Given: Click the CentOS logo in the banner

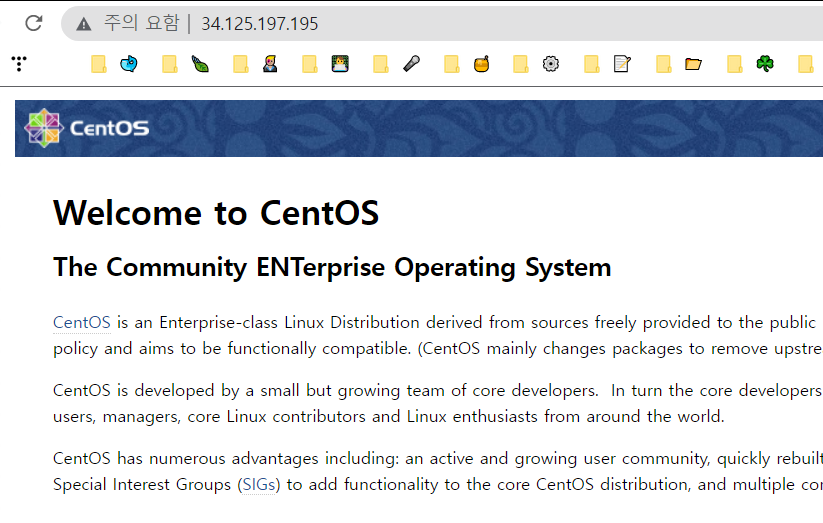Looking at the screenshot, I should (x=87, y=128).
